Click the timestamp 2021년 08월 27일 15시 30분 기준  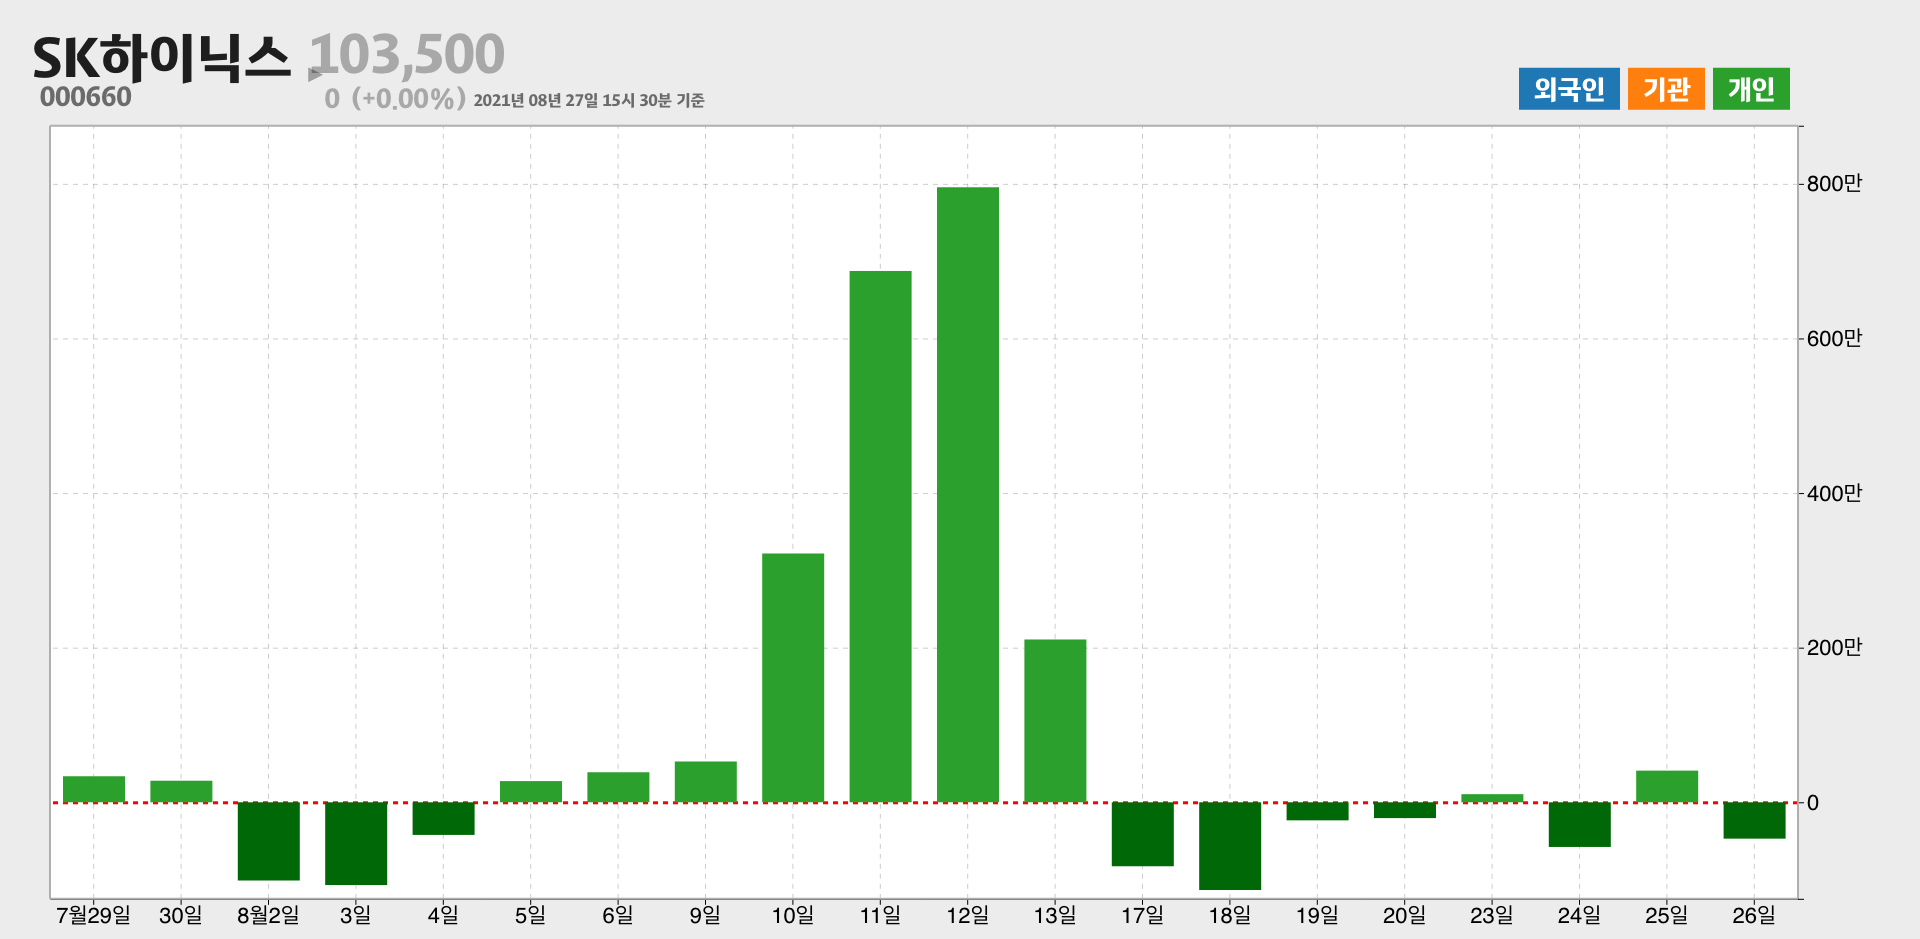pyautogui.click(x=589, y=100)
